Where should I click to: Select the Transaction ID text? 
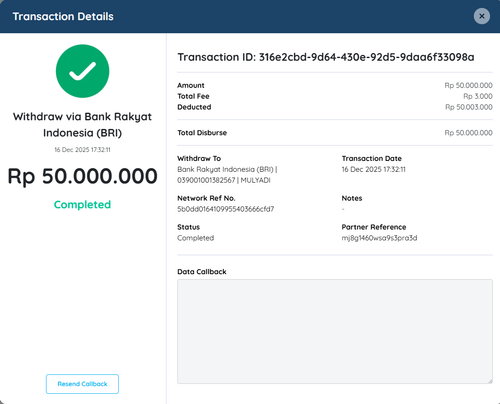[326, 57]
